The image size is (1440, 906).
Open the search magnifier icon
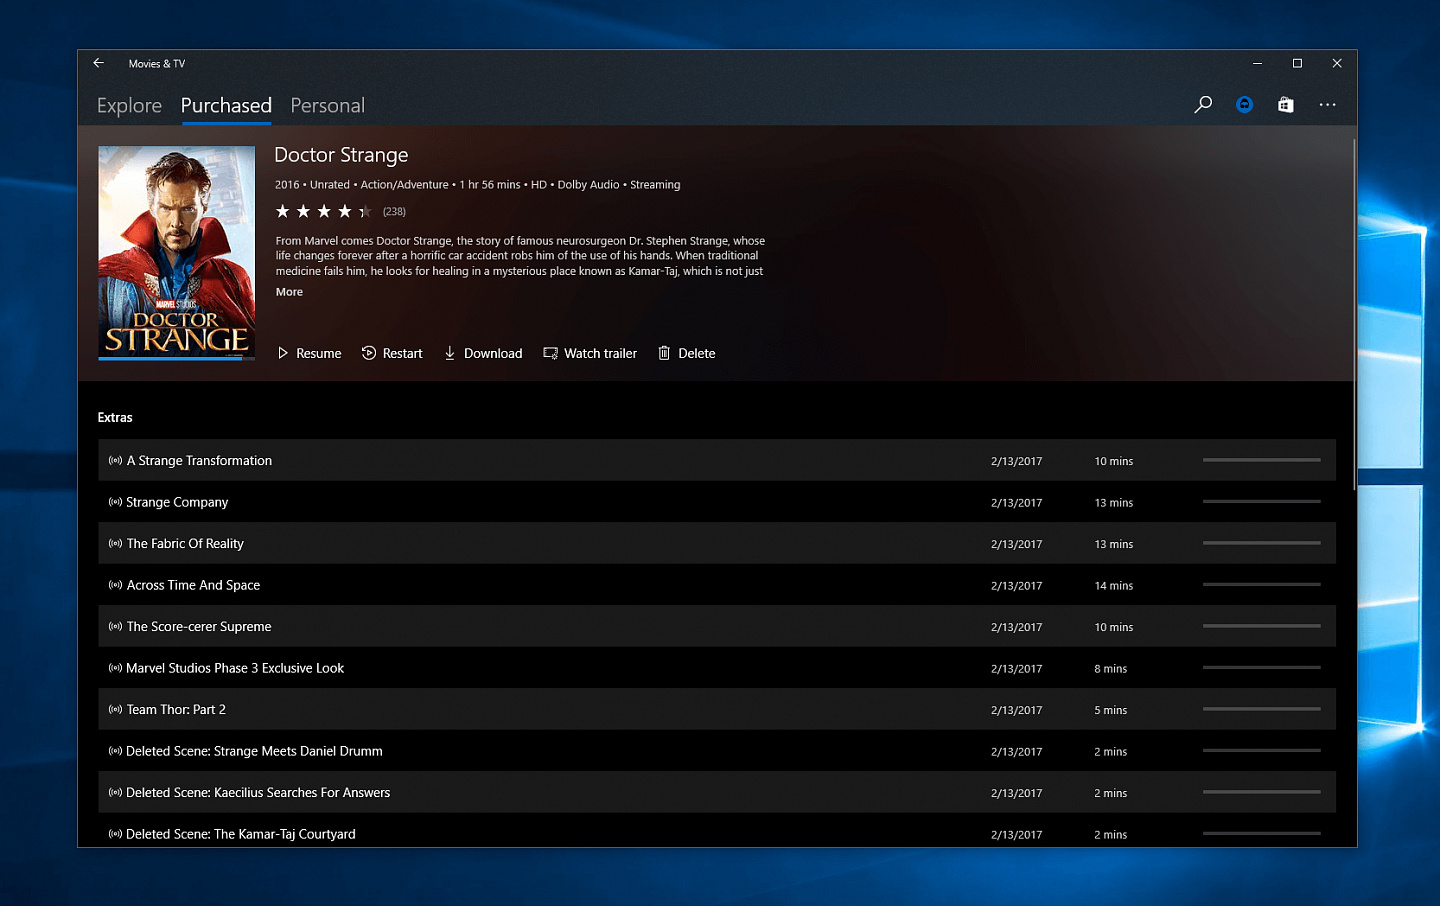(x=1203, y=105)
